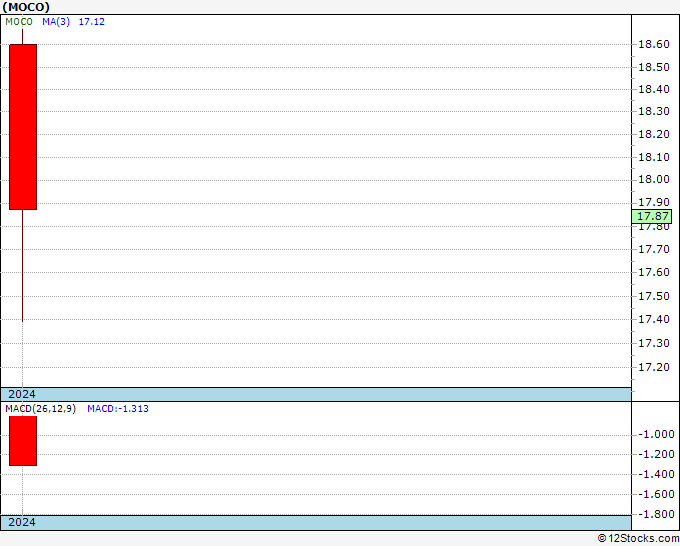Click the MACD:-1.313 value readout
The width and height of the screenshot is (680, 546).
point(118,409)
